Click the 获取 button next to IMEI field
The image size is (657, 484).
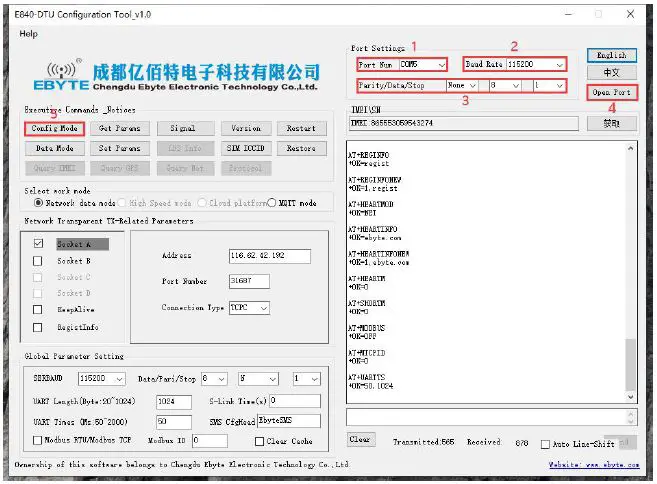pos(612,124)
